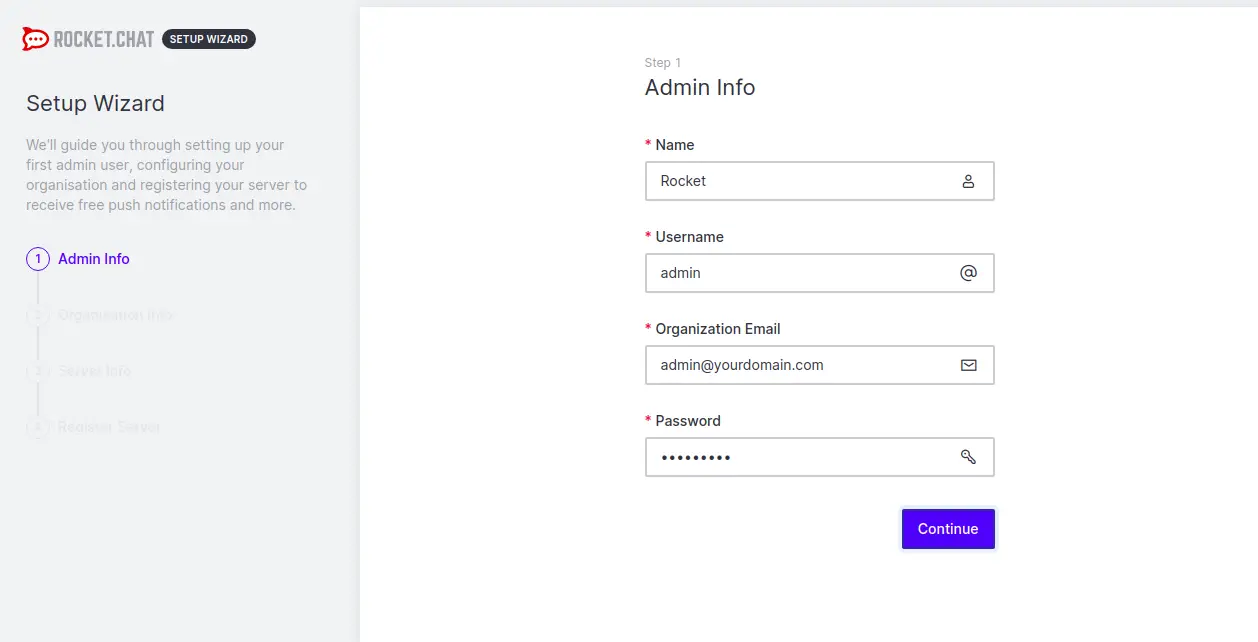Focus the Organization Email input field
Viewport: 1258px width, 642px height.
(x=820, y=365)
